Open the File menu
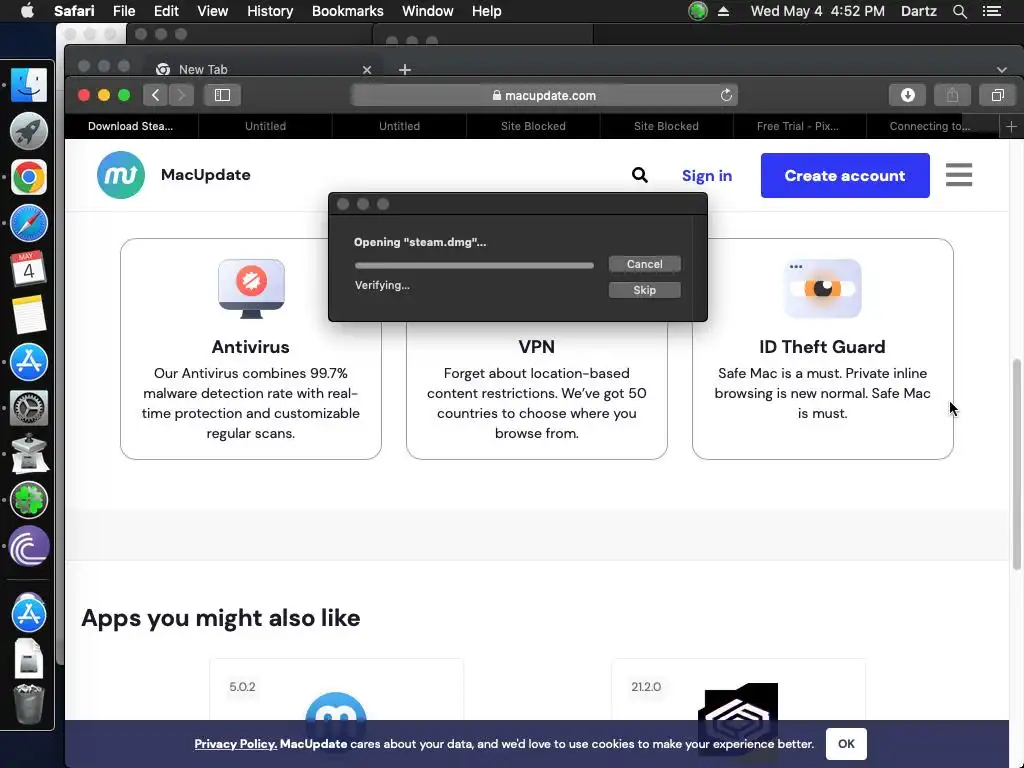Screen dimensions: 1024x768 point(123,11)
